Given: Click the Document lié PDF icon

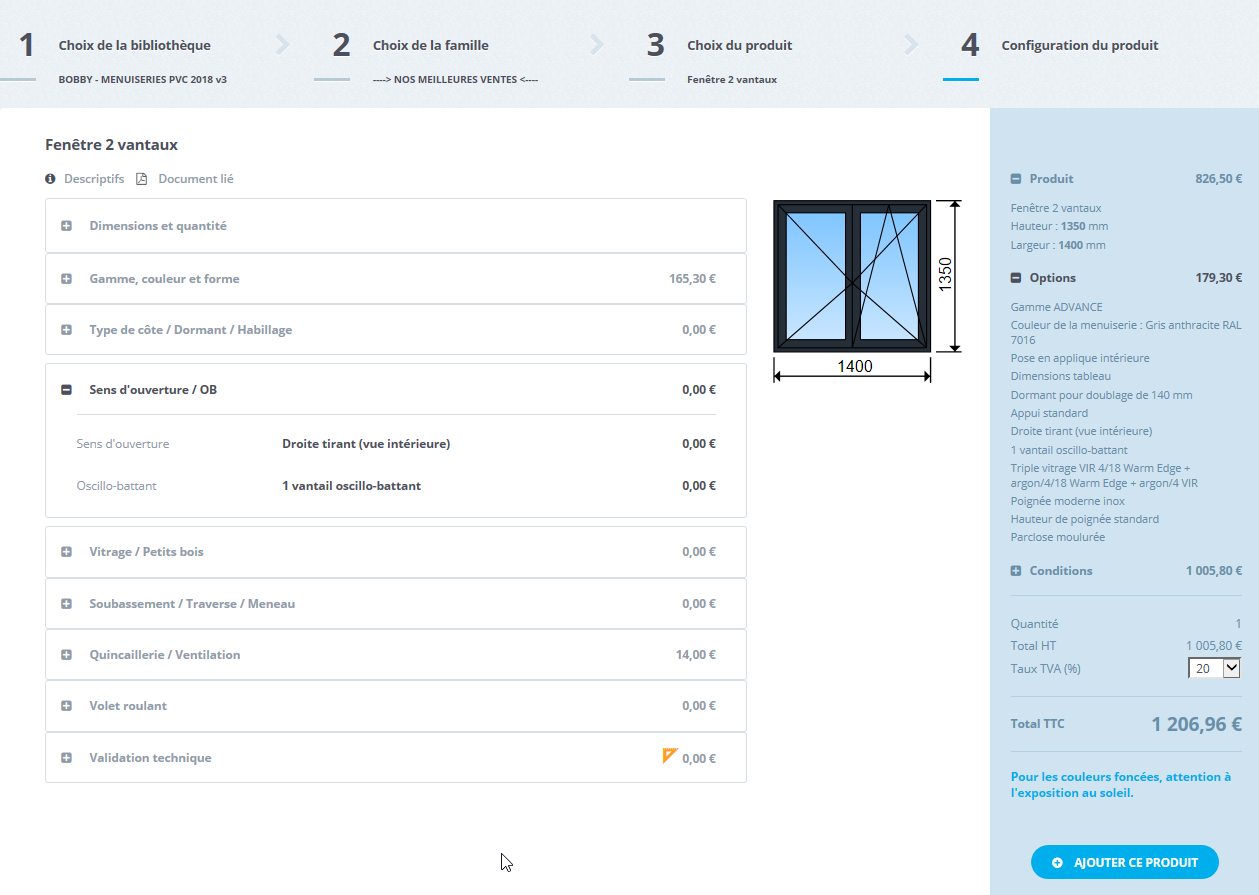Looking at the screenshot, I should (142, 179).
